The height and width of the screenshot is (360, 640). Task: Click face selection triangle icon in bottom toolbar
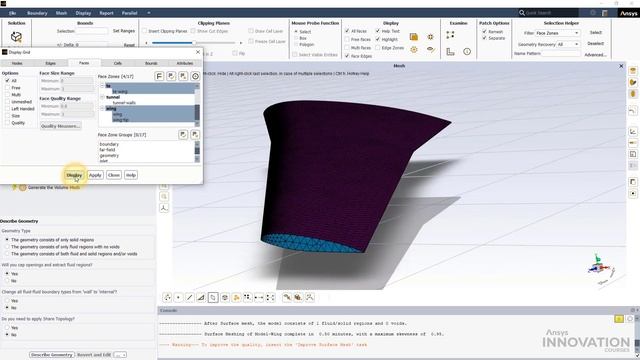point(201,298)
